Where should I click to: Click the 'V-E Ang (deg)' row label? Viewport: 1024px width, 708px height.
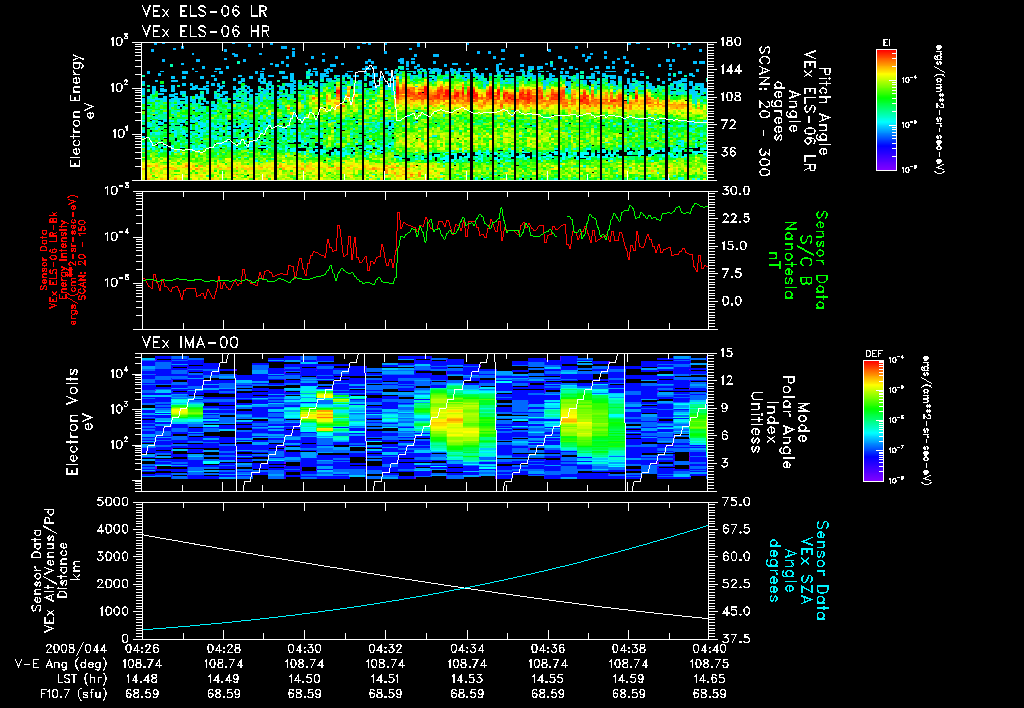click(61, 664)
